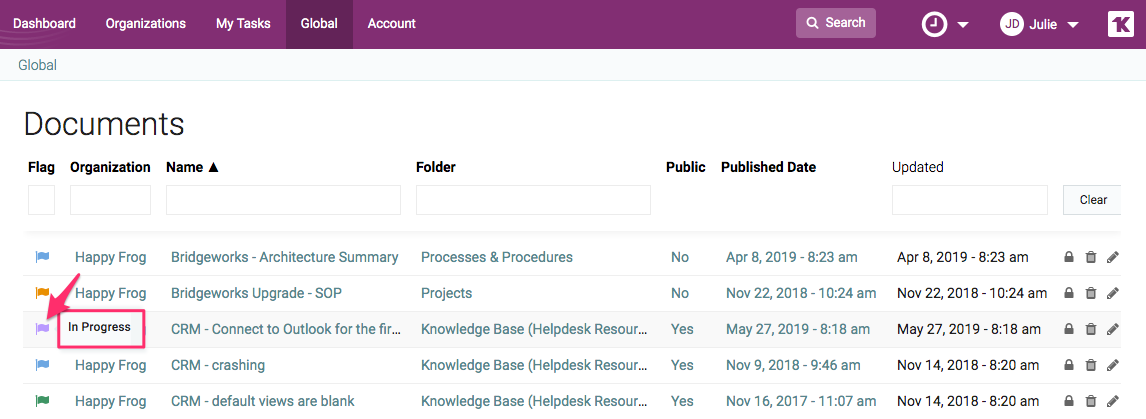Click the lock icon for Bridgeworks Architecture Summary
Screen dimensions: 1146x419
point(1069,257)
